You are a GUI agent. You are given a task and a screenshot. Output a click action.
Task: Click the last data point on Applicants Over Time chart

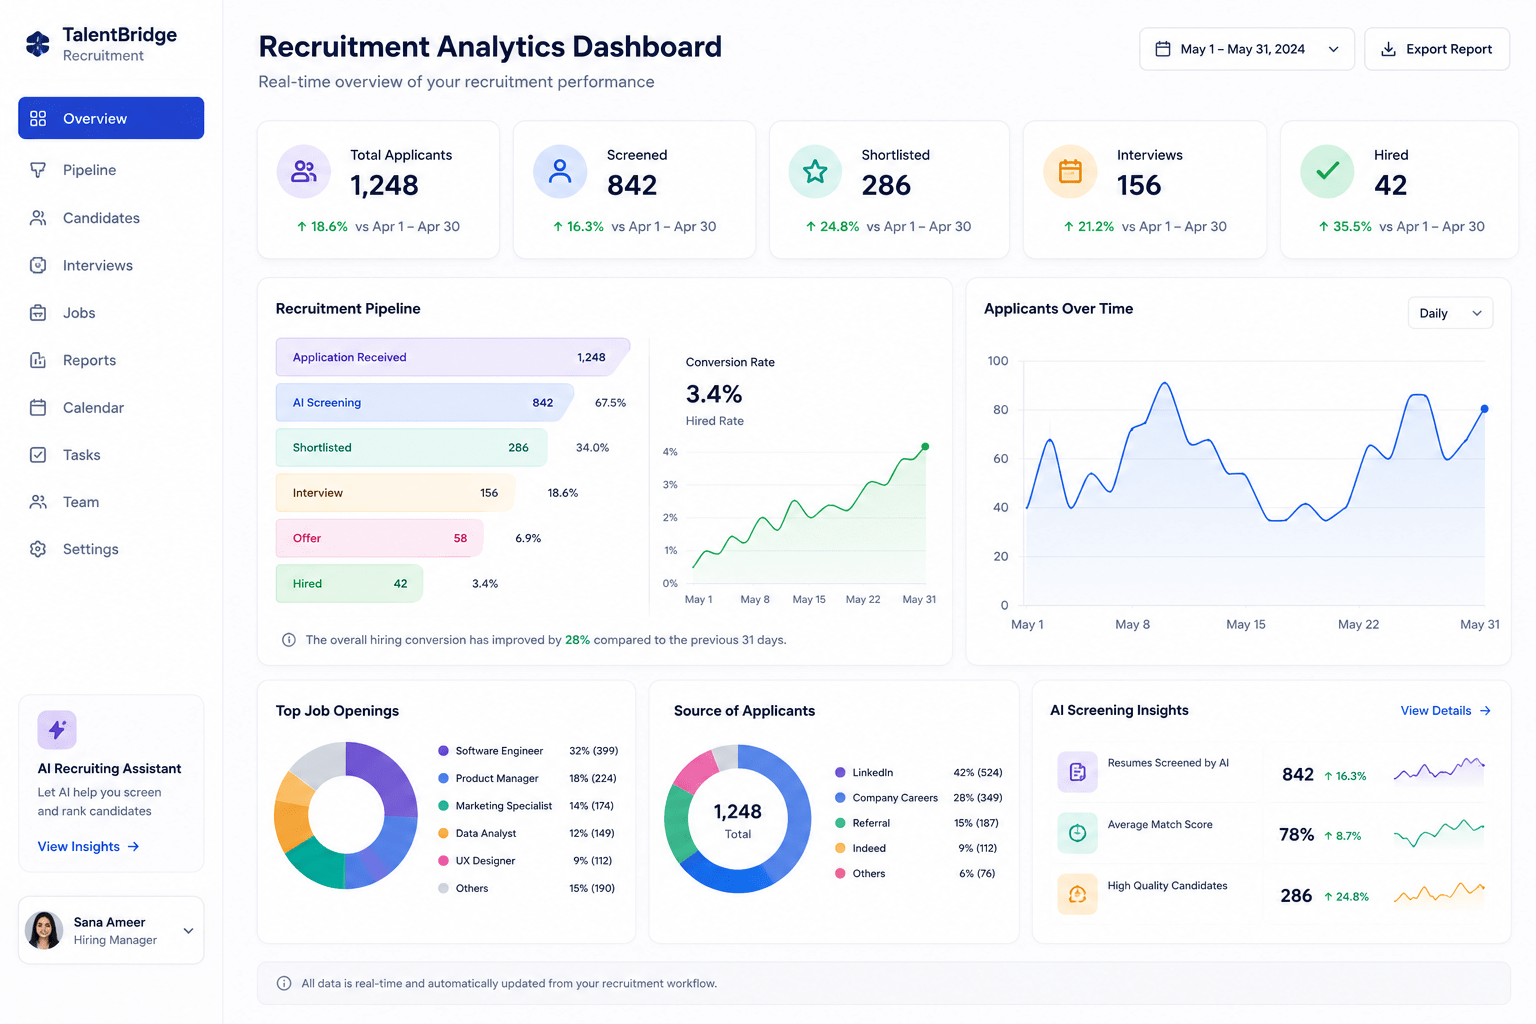click(x=1484, y=409)
